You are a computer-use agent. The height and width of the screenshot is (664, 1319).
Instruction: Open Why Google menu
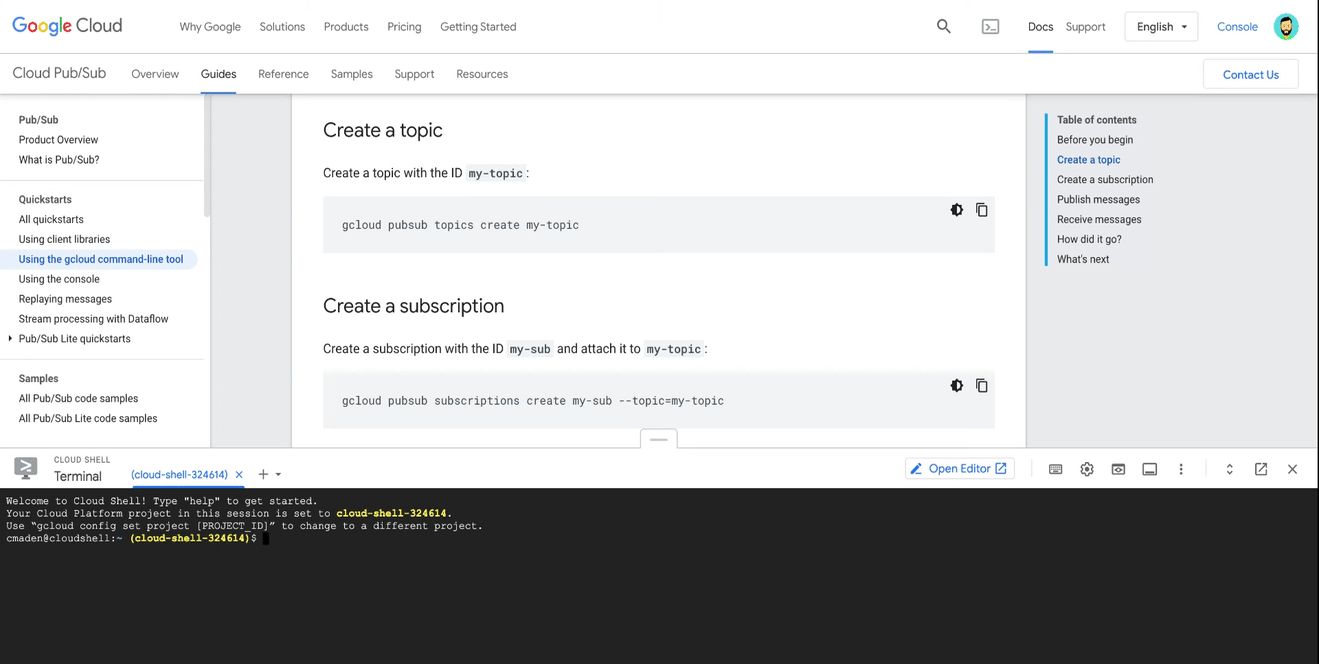(210, 27)
